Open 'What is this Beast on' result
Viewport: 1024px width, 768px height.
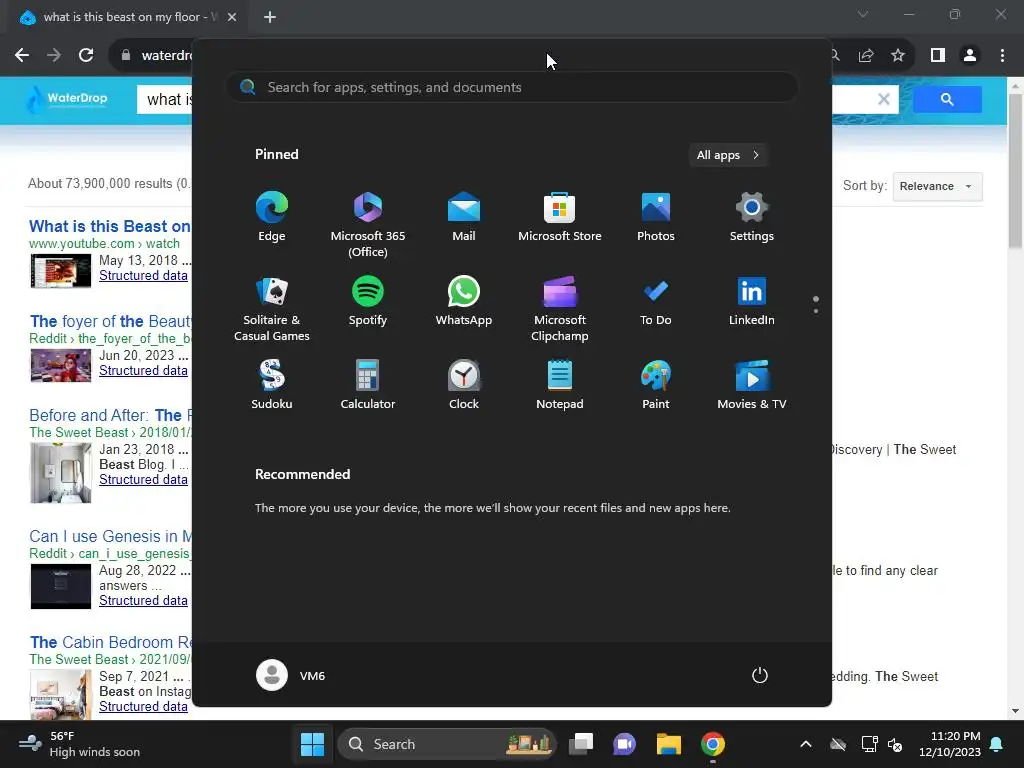110,226
